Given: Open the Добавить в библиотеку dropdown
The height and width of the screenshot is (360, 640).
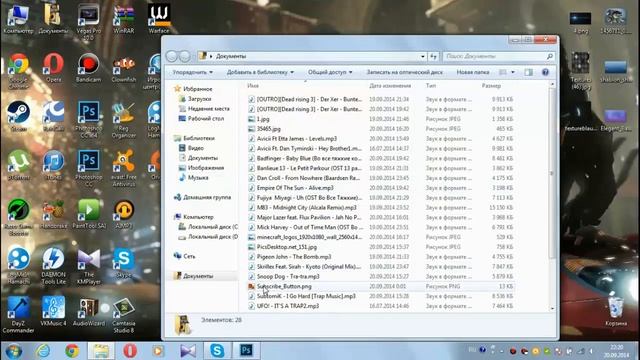Looking at the screenshot, I should (260, 72).
